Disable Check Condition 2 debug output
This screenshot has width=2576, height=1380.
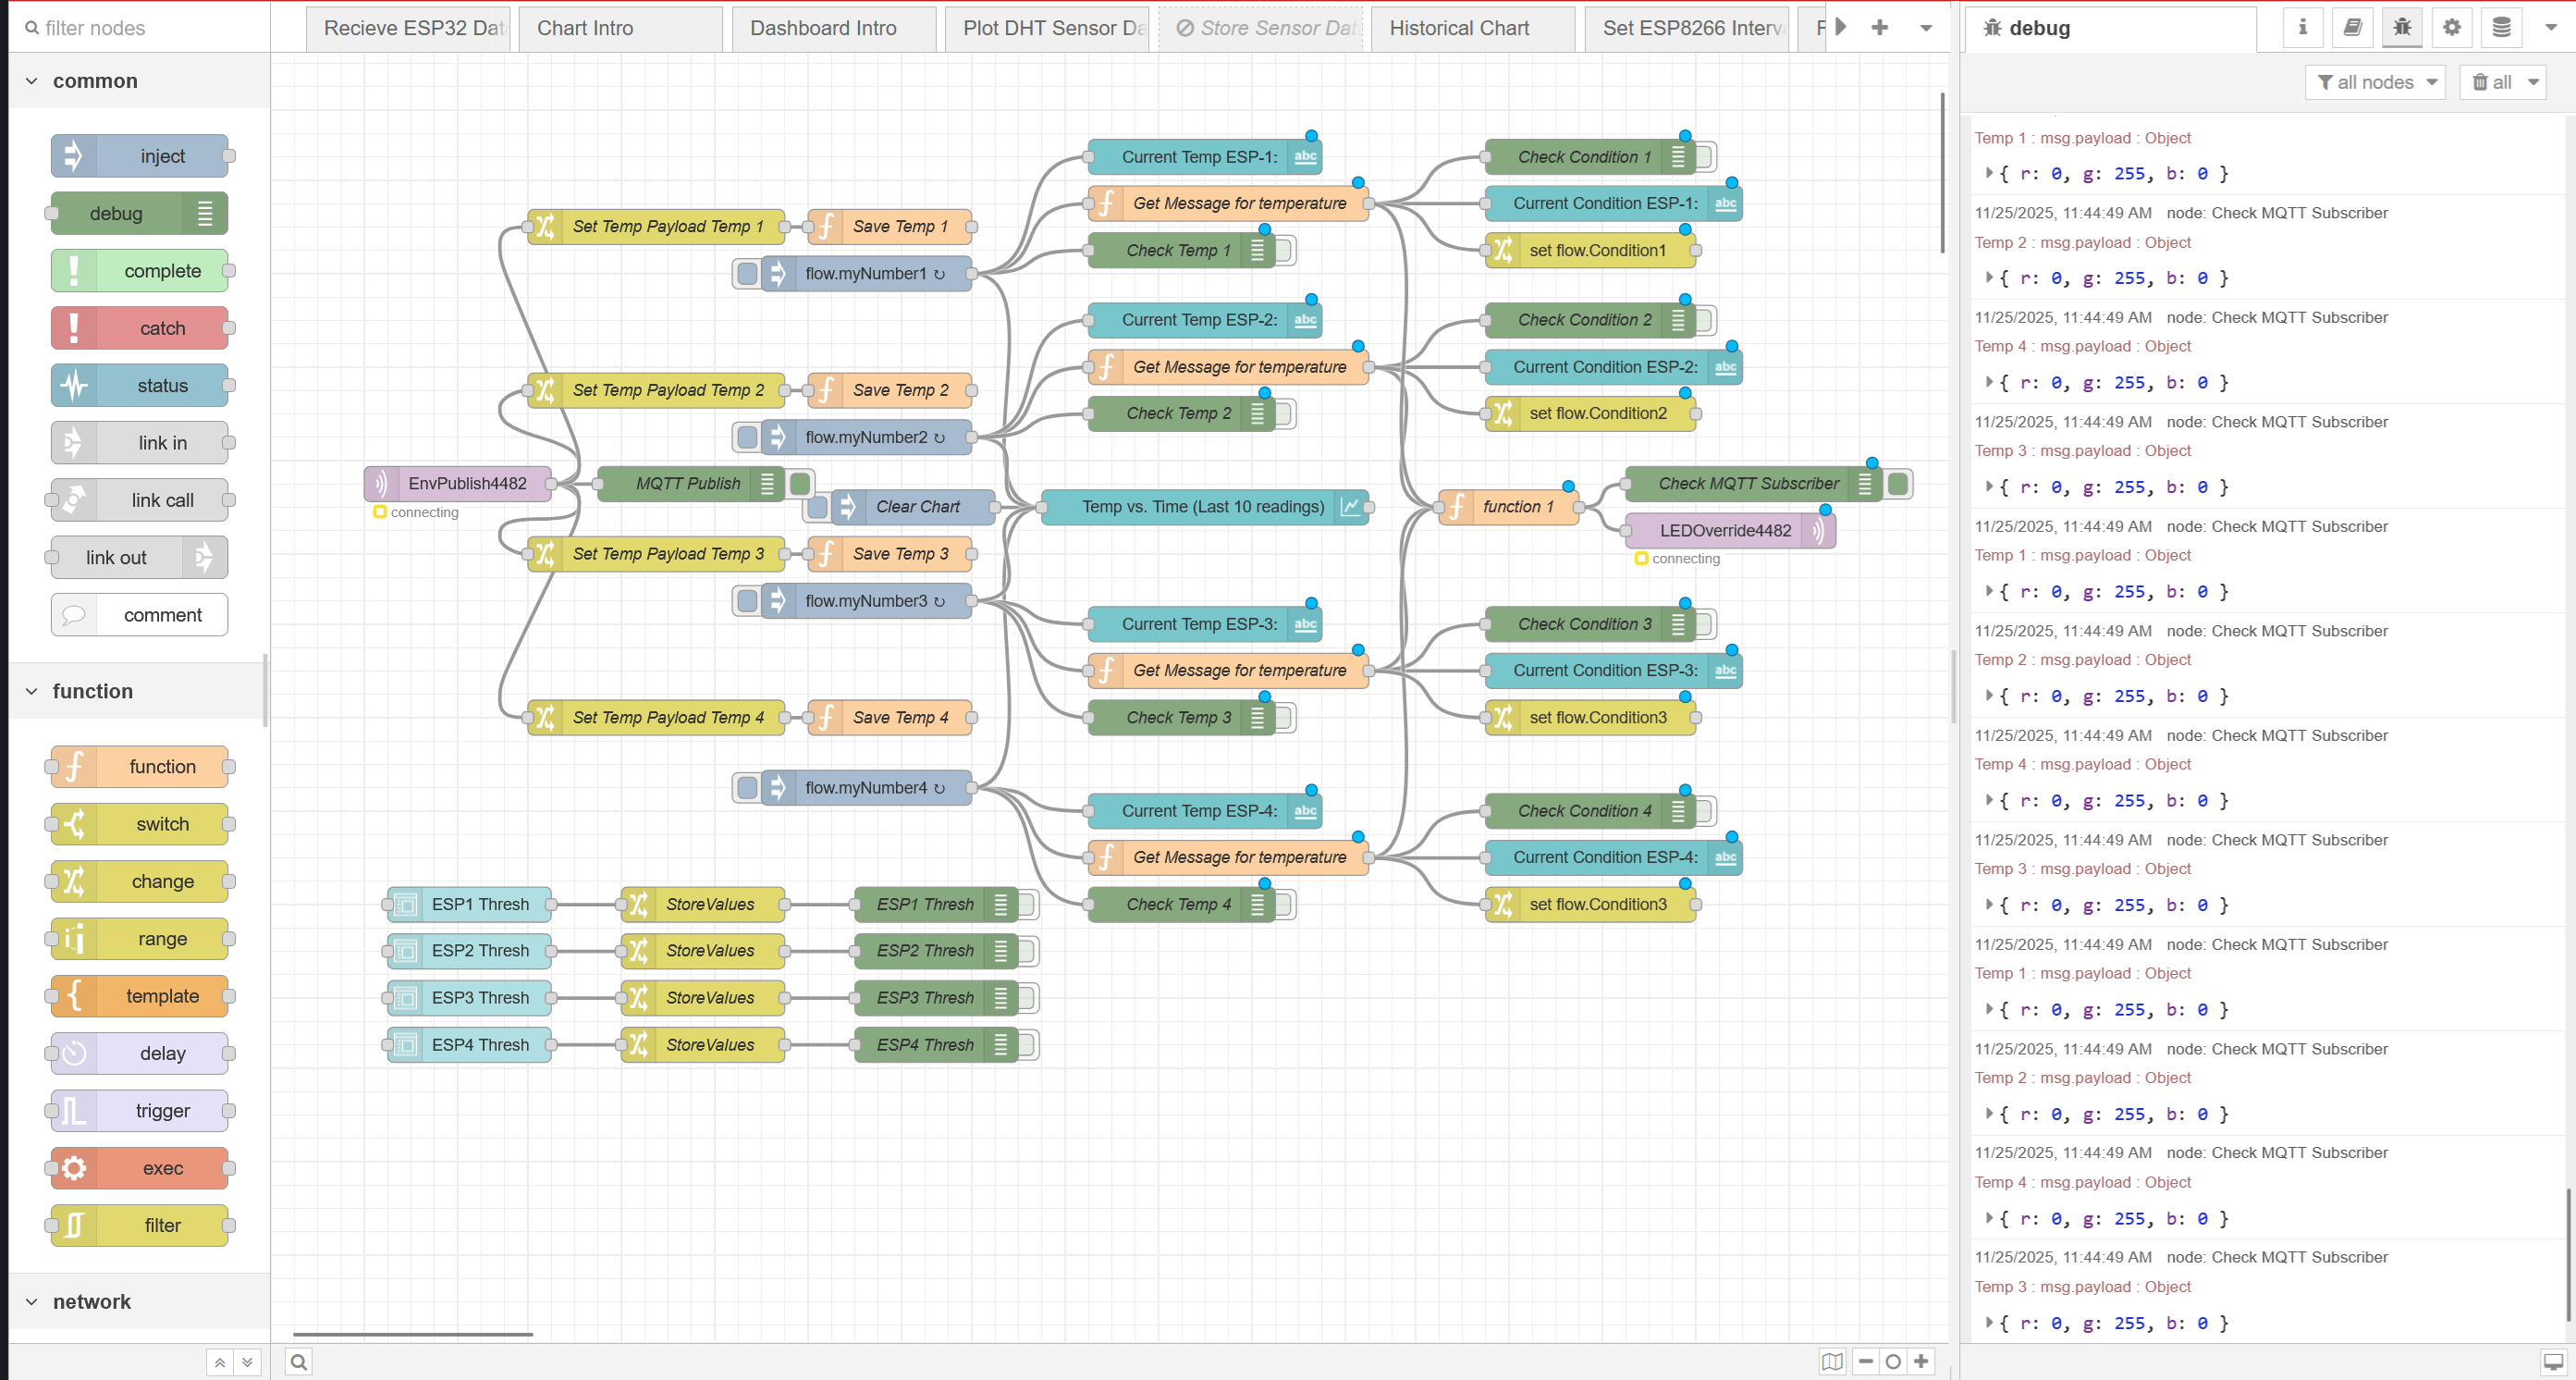tap(1702, 319)
